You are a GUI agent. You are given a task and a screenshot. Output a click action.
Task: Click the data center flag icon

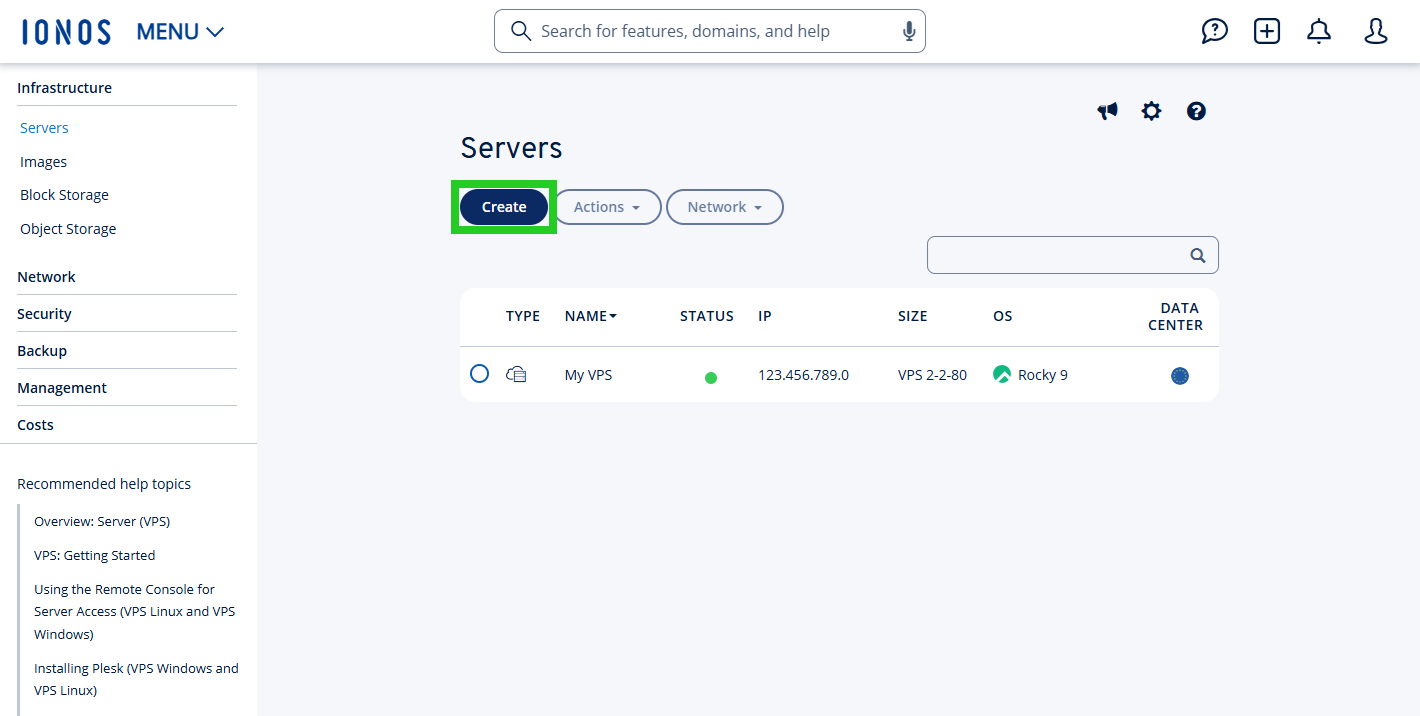click(x=1180, y=376)
